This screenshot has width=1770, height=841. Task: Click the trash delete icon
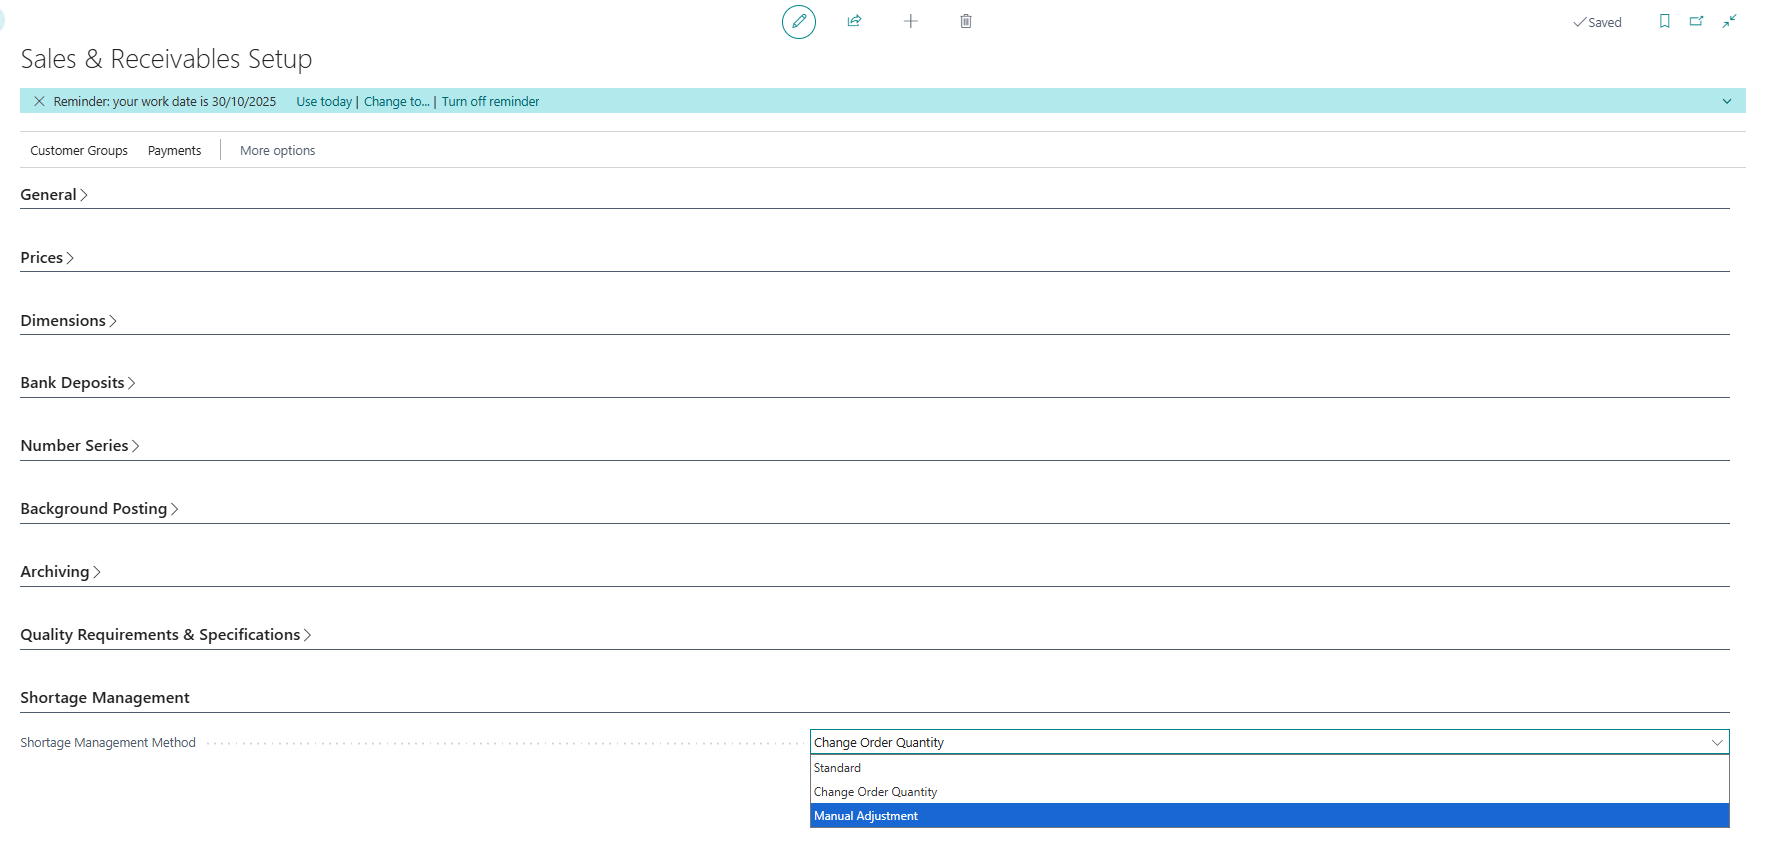(x=965, y=21)
